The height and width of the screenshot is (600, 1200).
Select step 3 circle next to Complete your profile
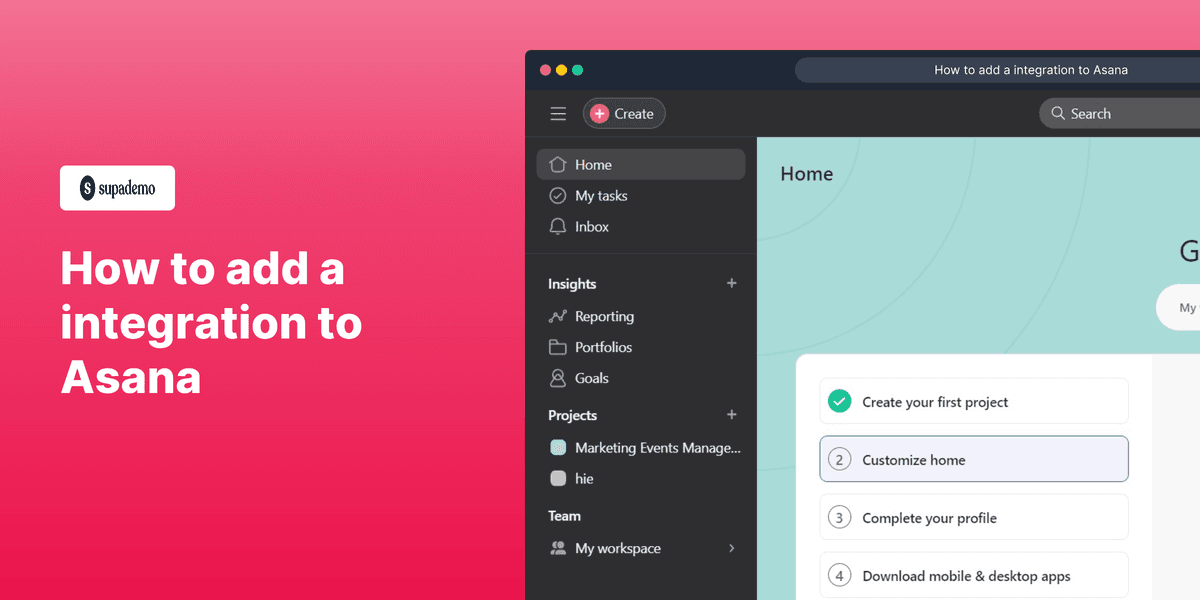pyautogui.click(x=841, y=517)
